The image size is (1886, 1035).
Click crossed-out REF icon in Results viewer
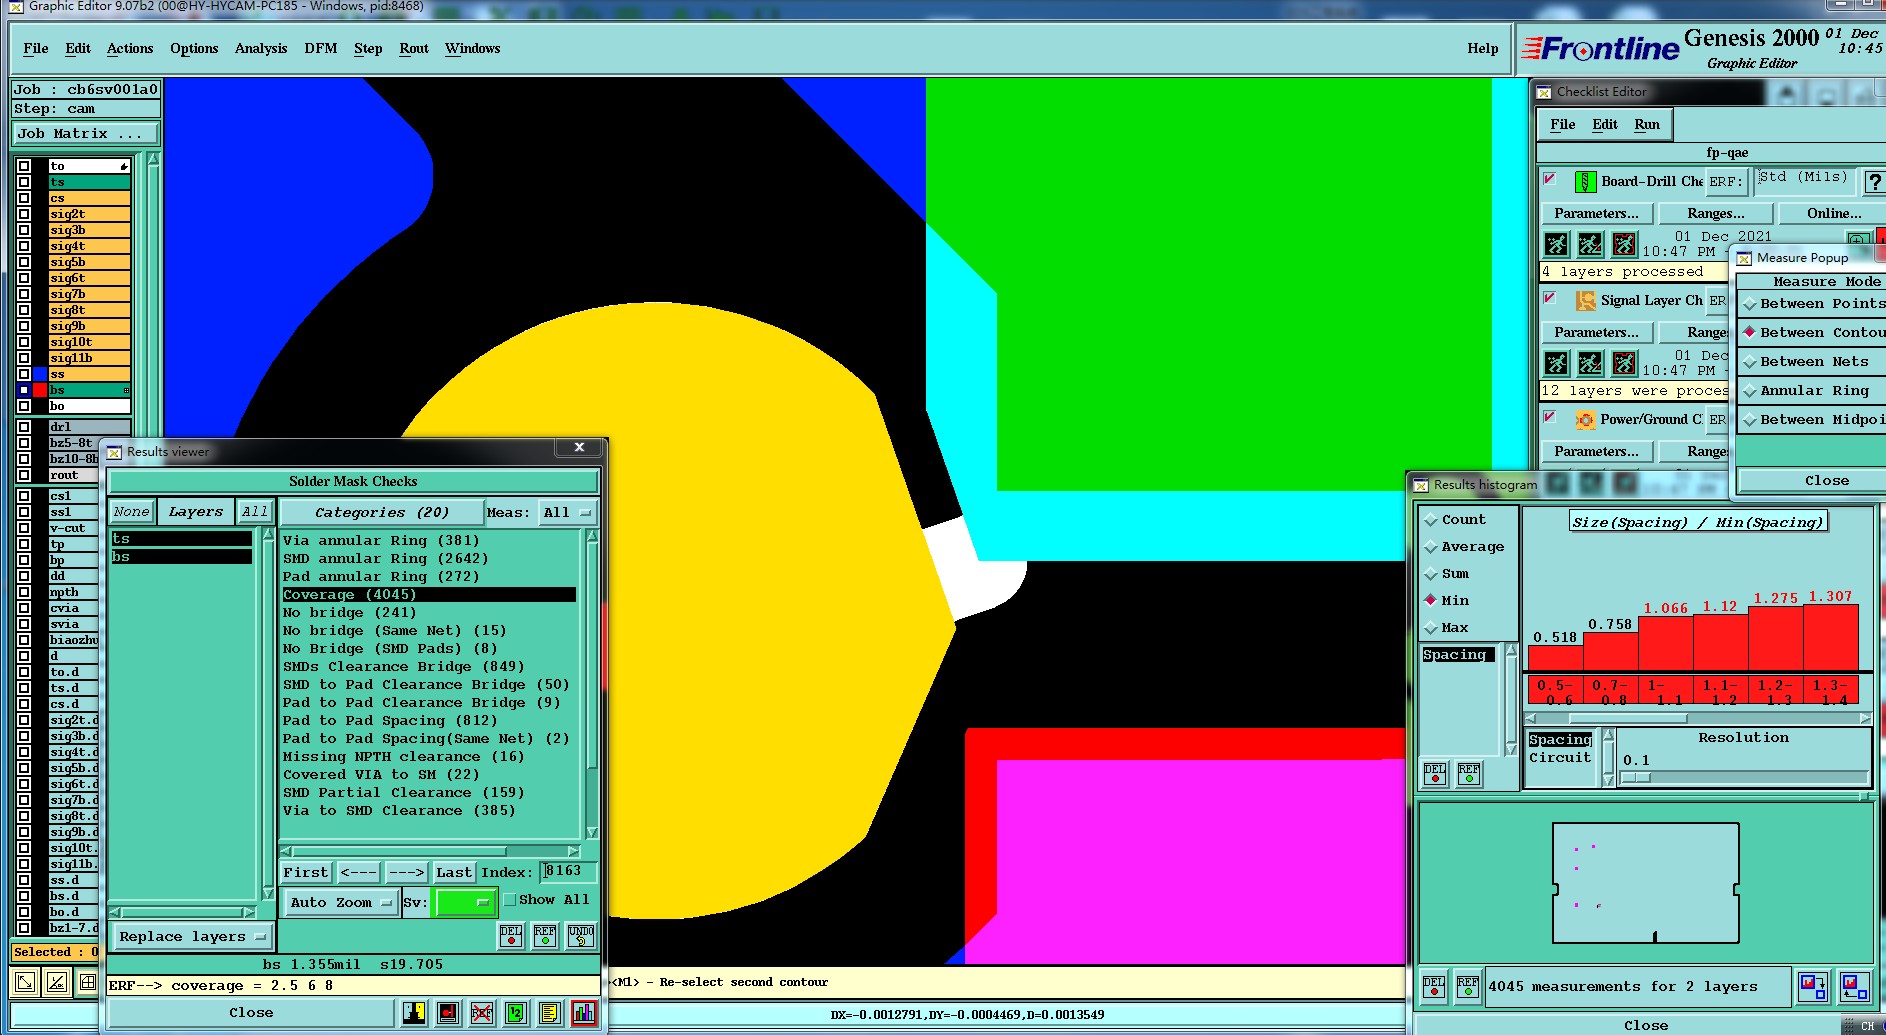[482, 1013]
